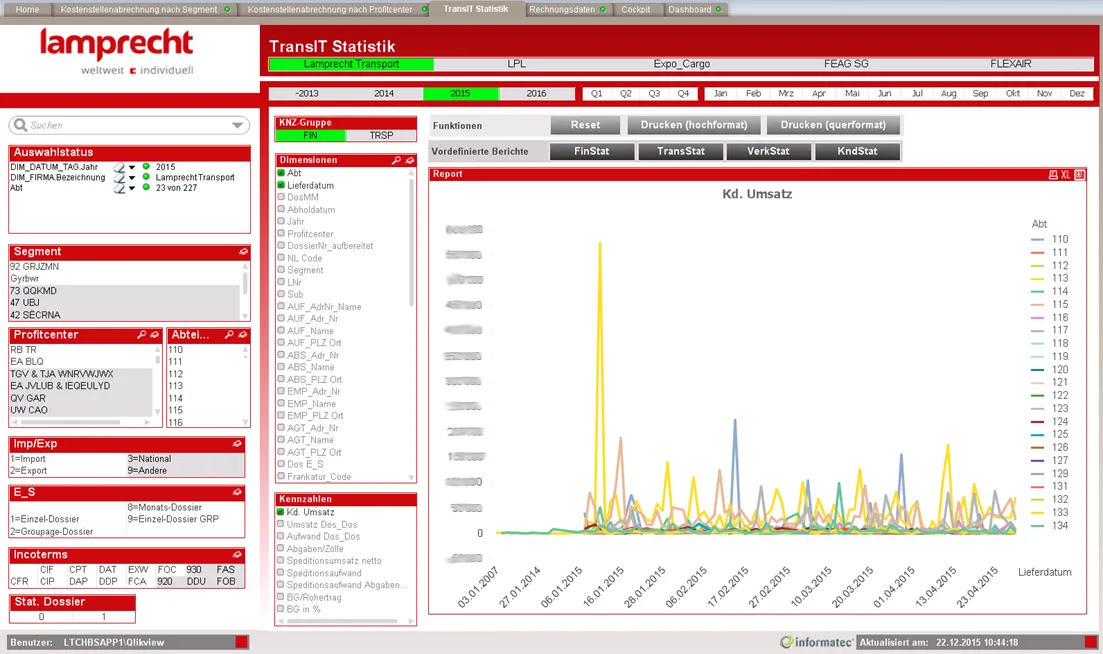
Task: Check the Profitcenter dimension checkbox
Action: 281,233
